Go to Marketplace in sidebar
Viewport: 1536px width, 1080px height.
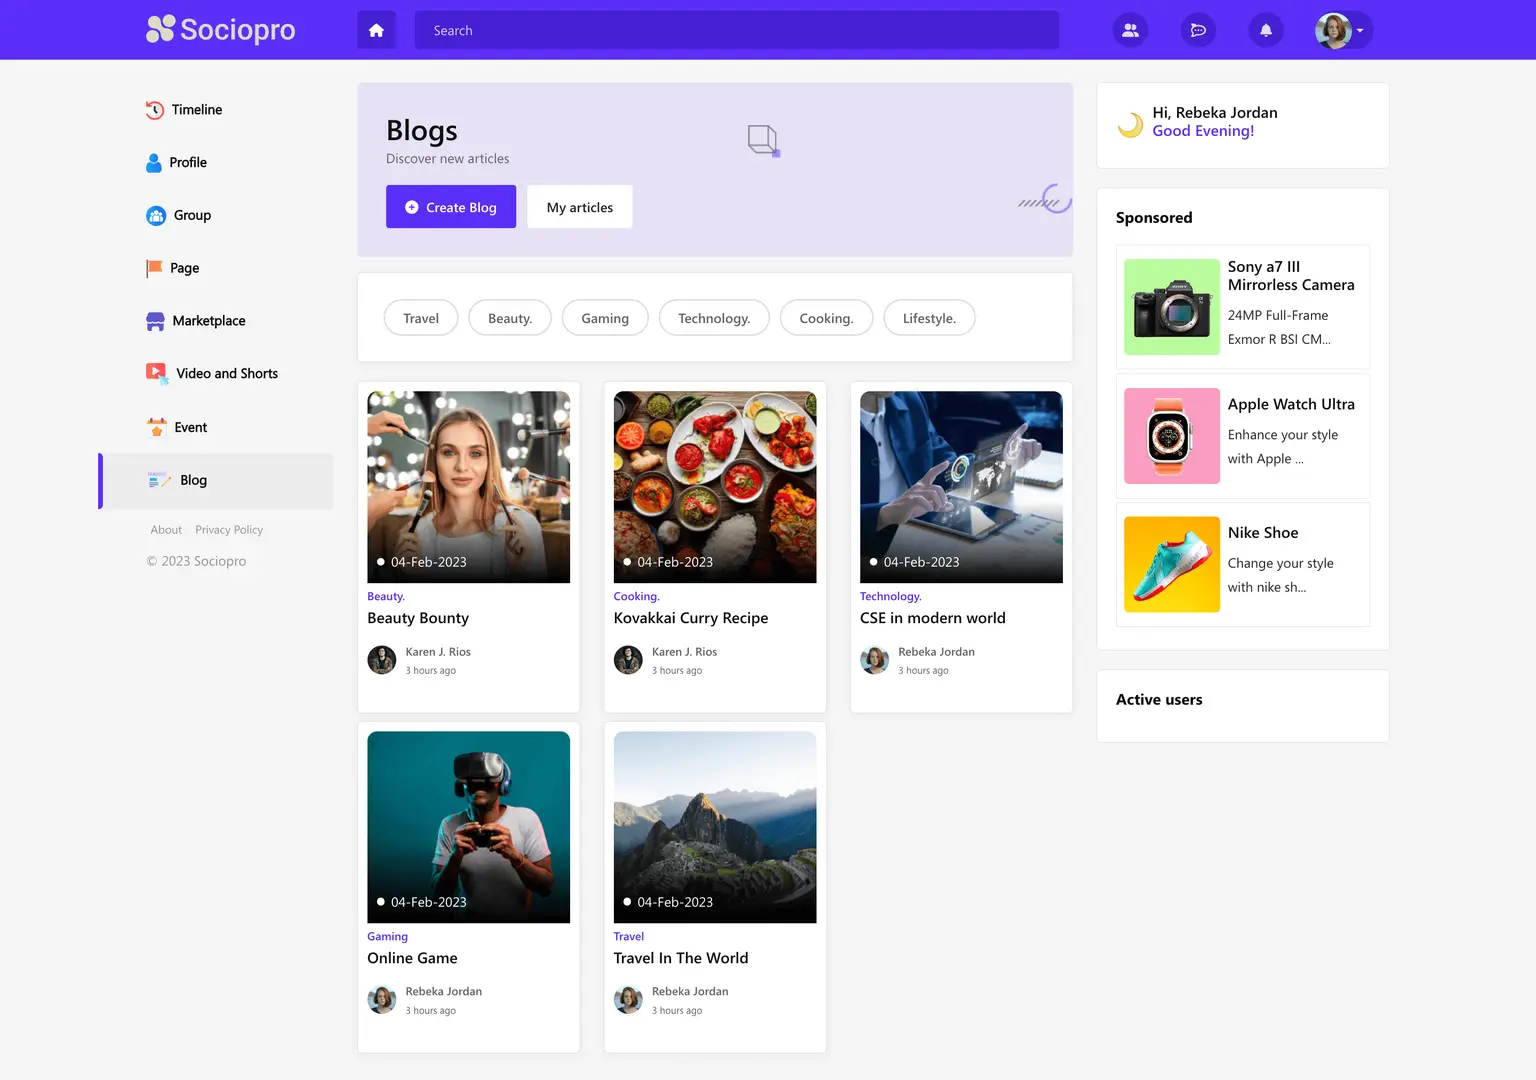coord(208,321)
